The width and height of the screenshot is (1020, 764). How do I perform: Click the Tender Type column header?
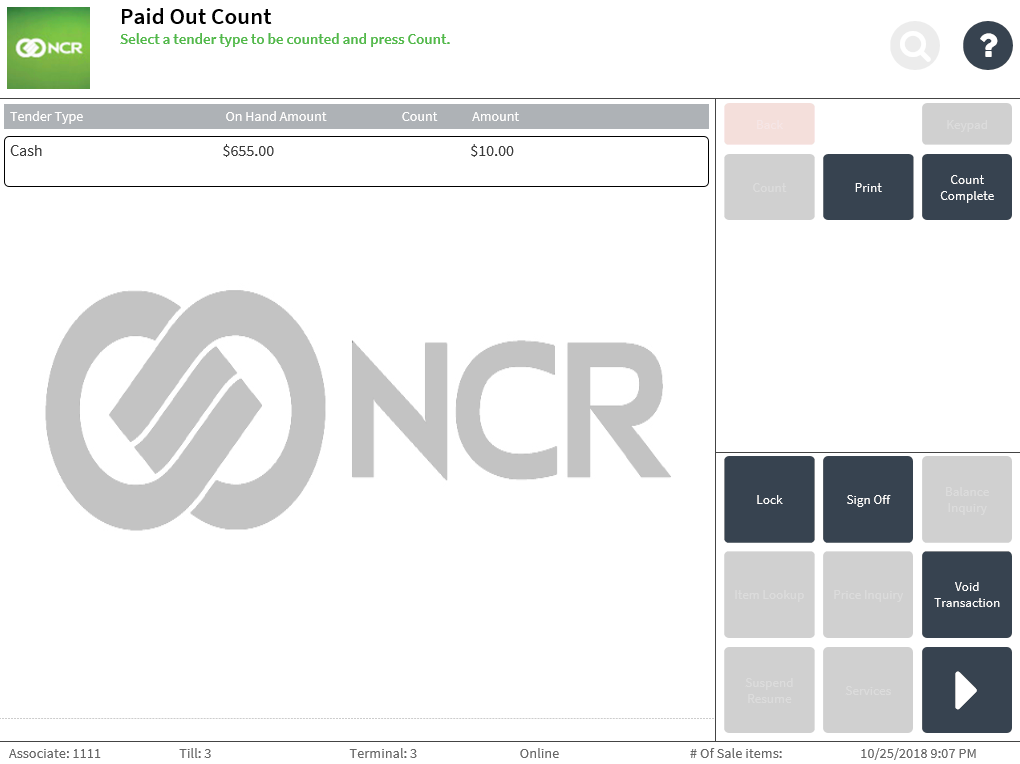(47, 117)
